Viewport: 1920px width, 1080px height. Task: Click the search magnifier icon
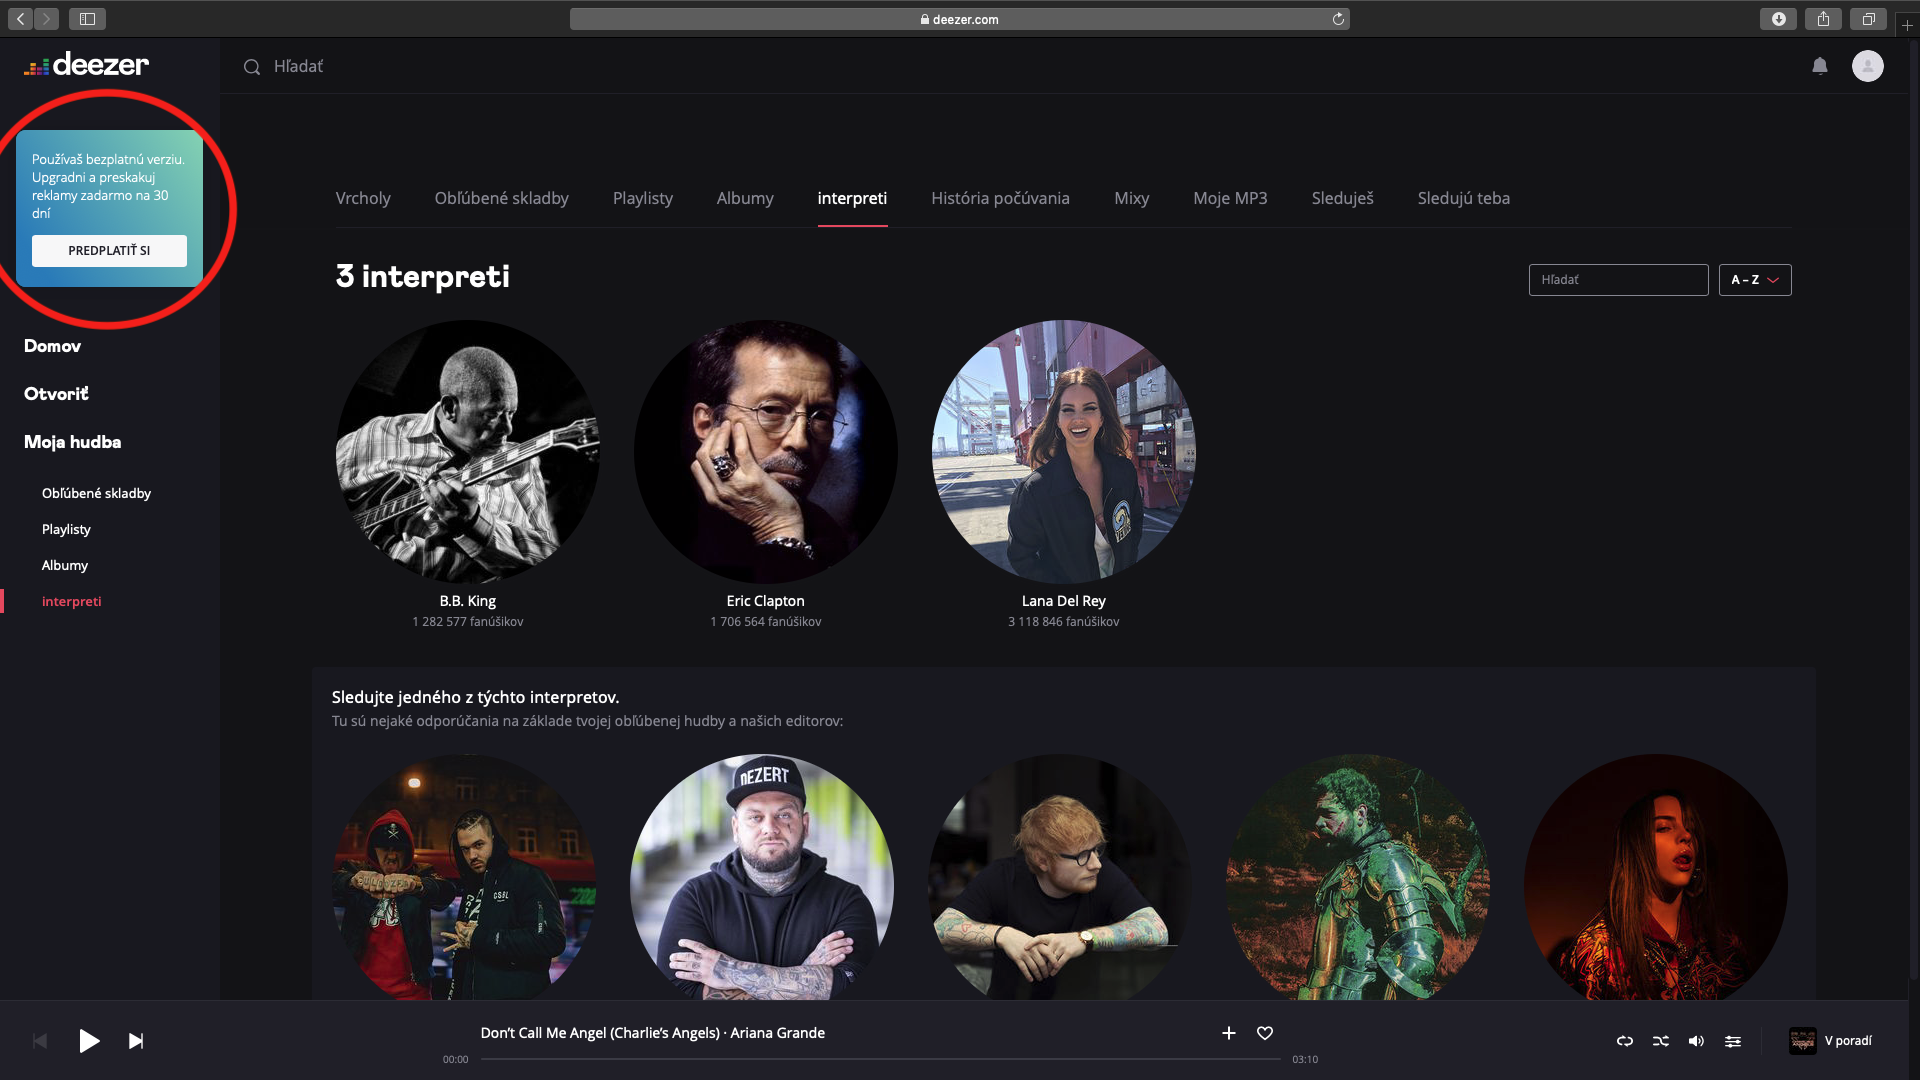click(x=252, y=67)
